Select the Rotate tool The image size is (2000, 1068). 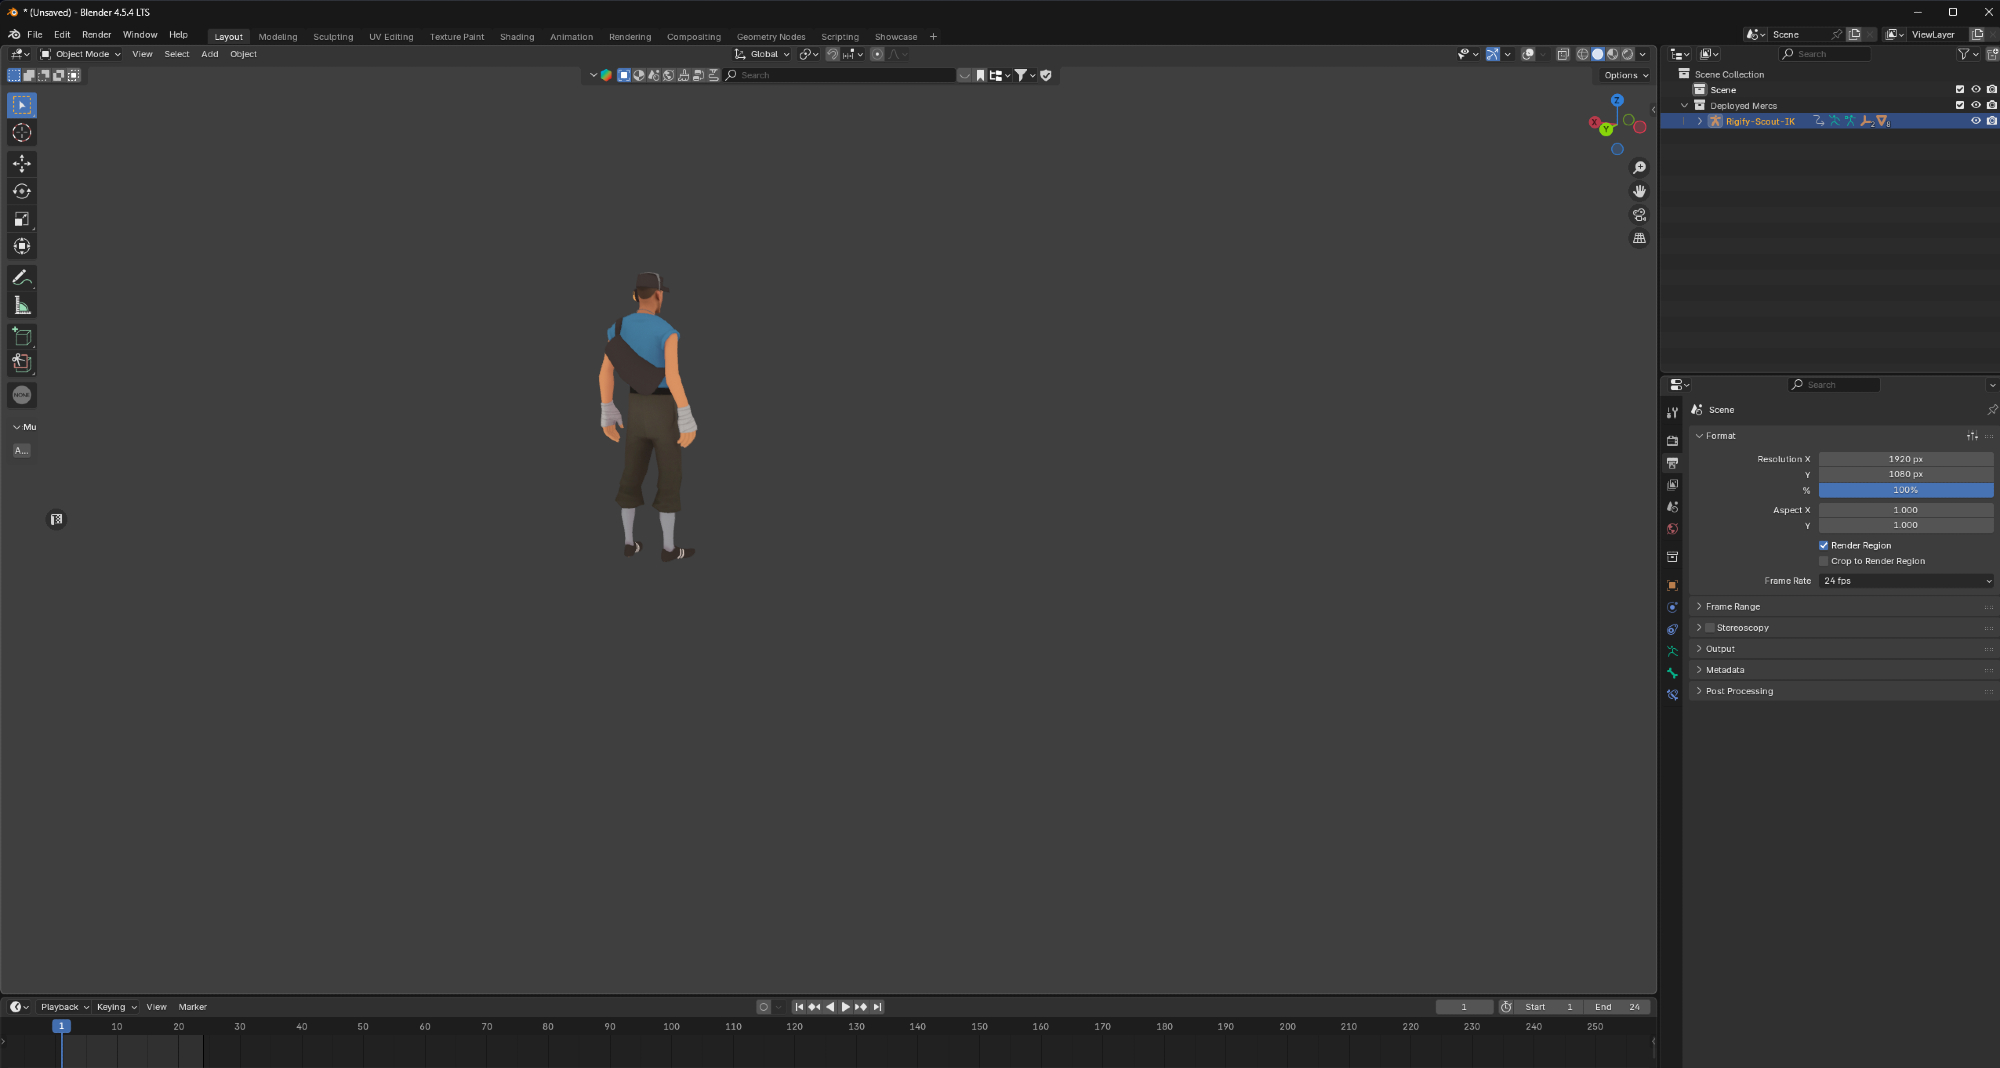point(22,191)
